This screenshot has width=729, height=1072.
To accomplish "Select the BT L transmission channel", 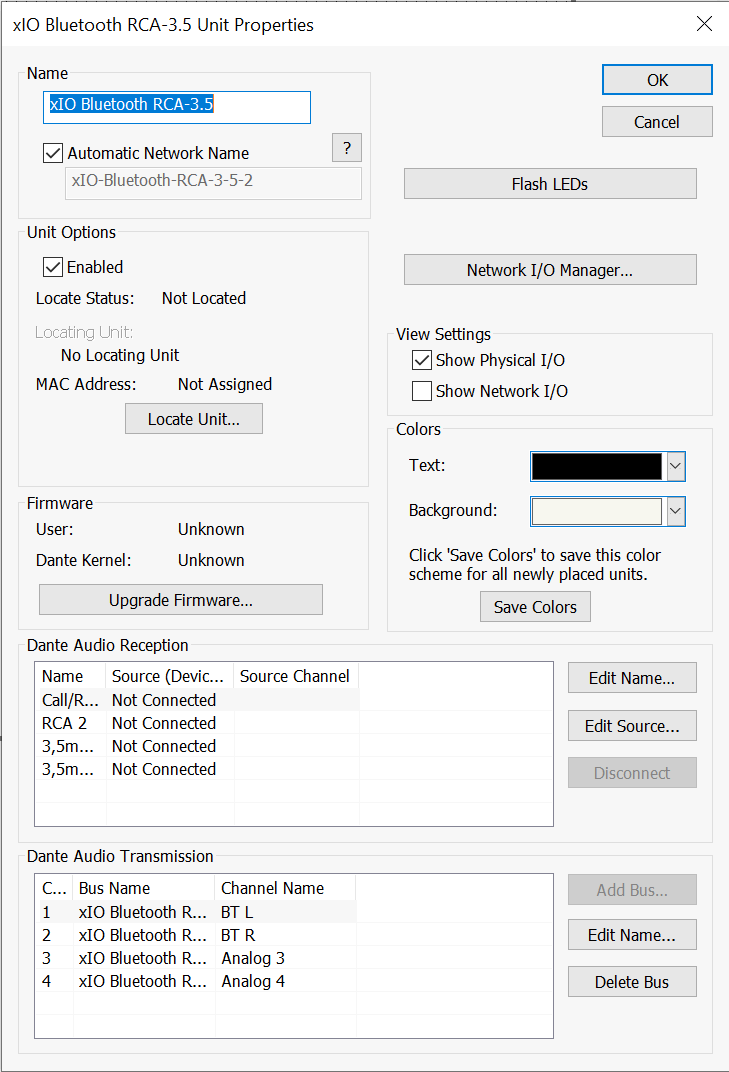I will (237, 912).
